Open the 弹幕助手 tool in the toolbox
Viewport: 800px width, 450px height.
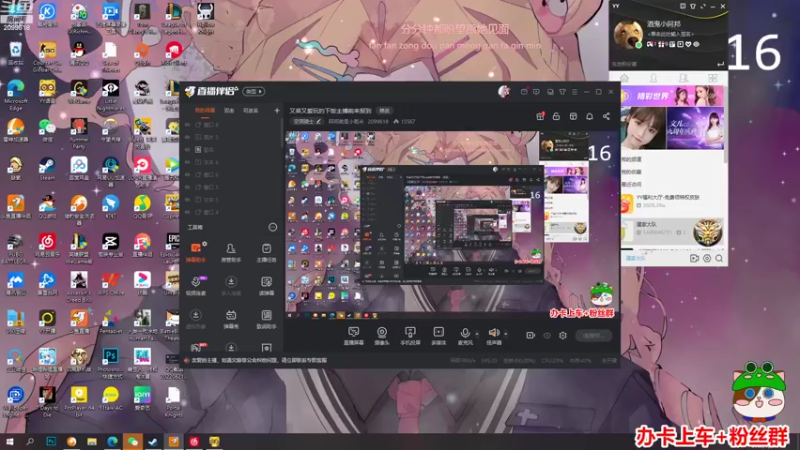pos(196,253)
